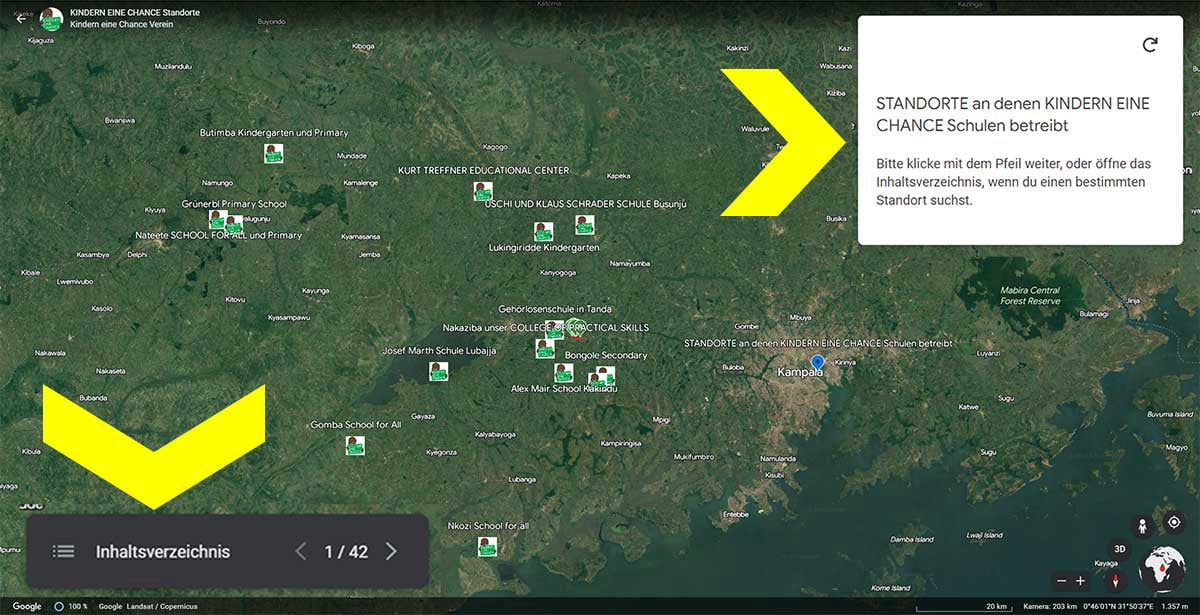
Task: Click the Grünerbl Primary School label
Action: (234, 204)
